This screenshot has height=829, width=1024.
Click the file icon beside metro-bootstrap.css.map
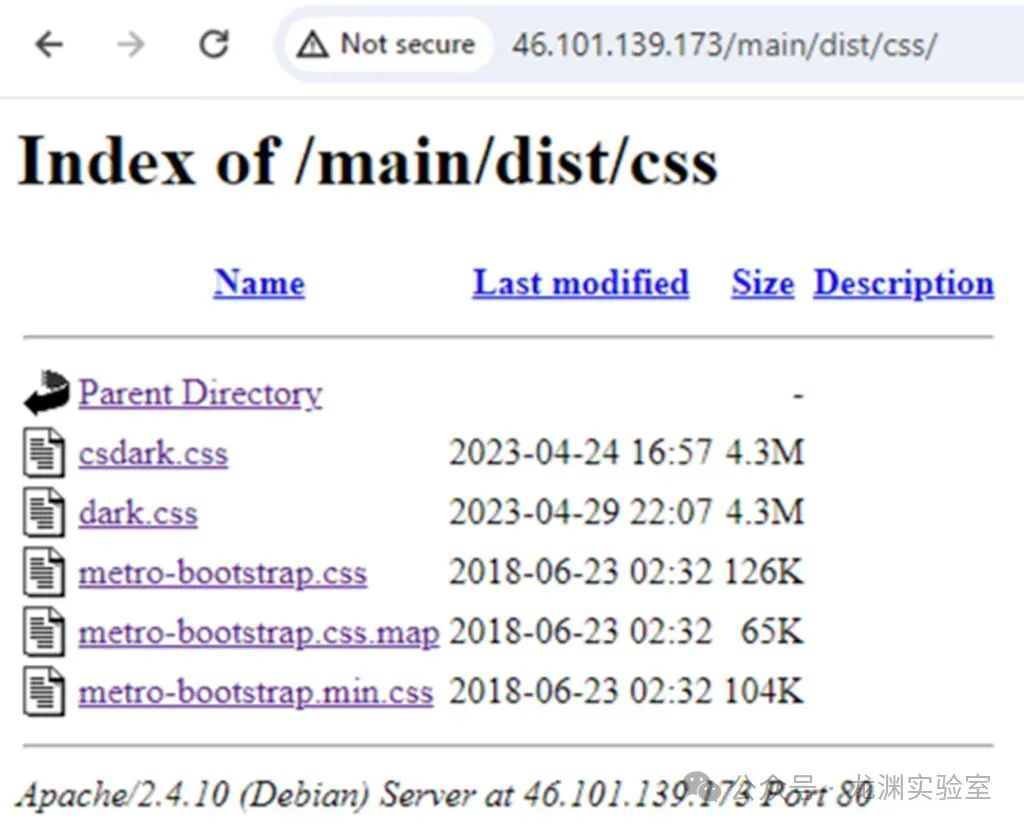point(44,632)
